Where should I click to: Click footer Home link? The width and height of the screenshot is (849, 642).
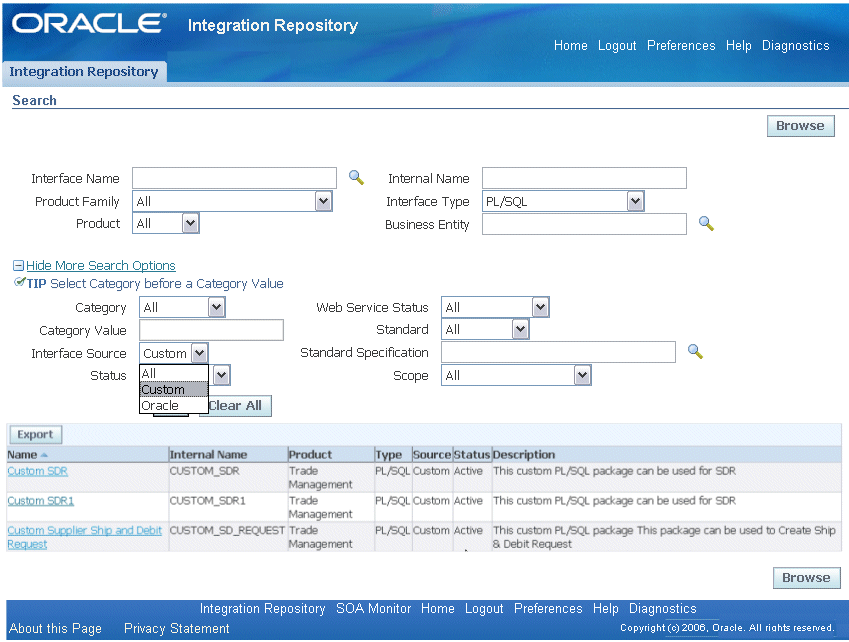[437, 608]
